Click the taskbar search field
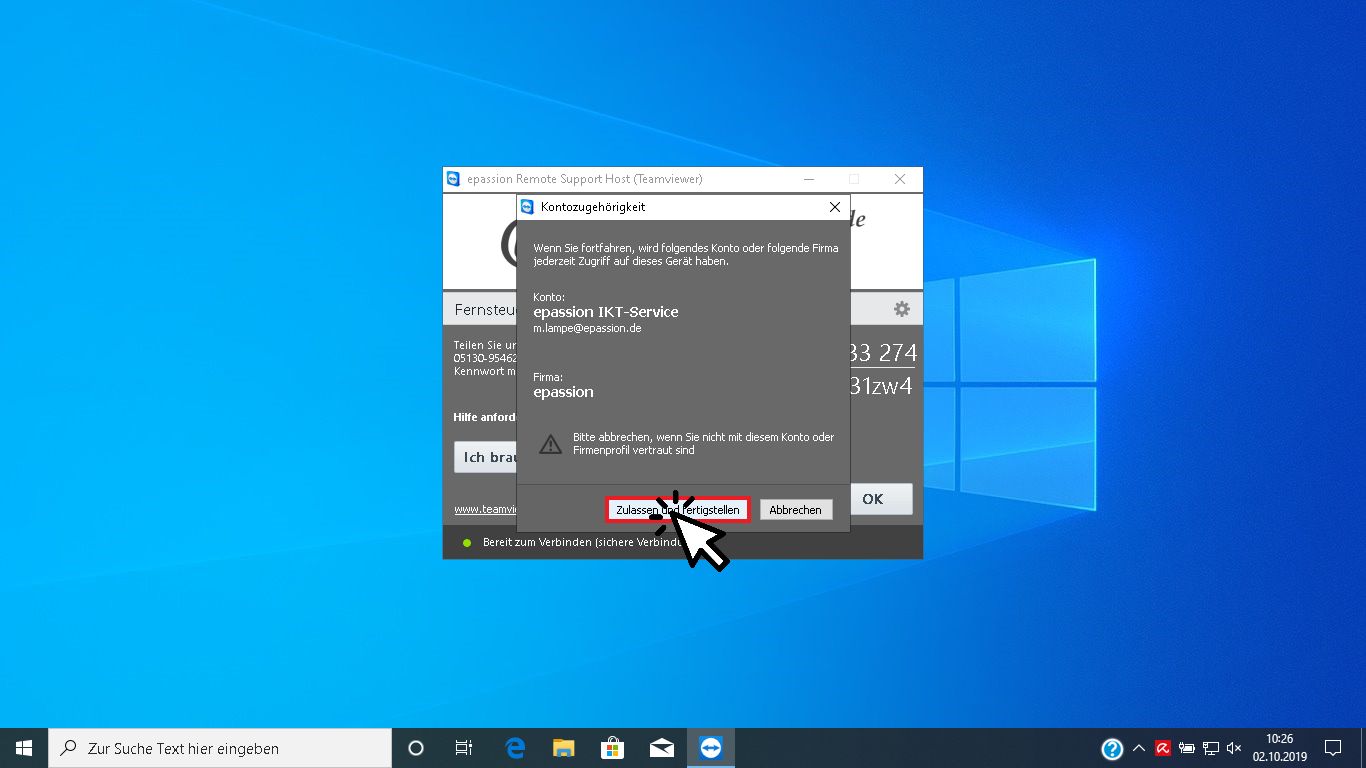The width and height of the screenshot is (1366, 768). [x=220, y=748]
